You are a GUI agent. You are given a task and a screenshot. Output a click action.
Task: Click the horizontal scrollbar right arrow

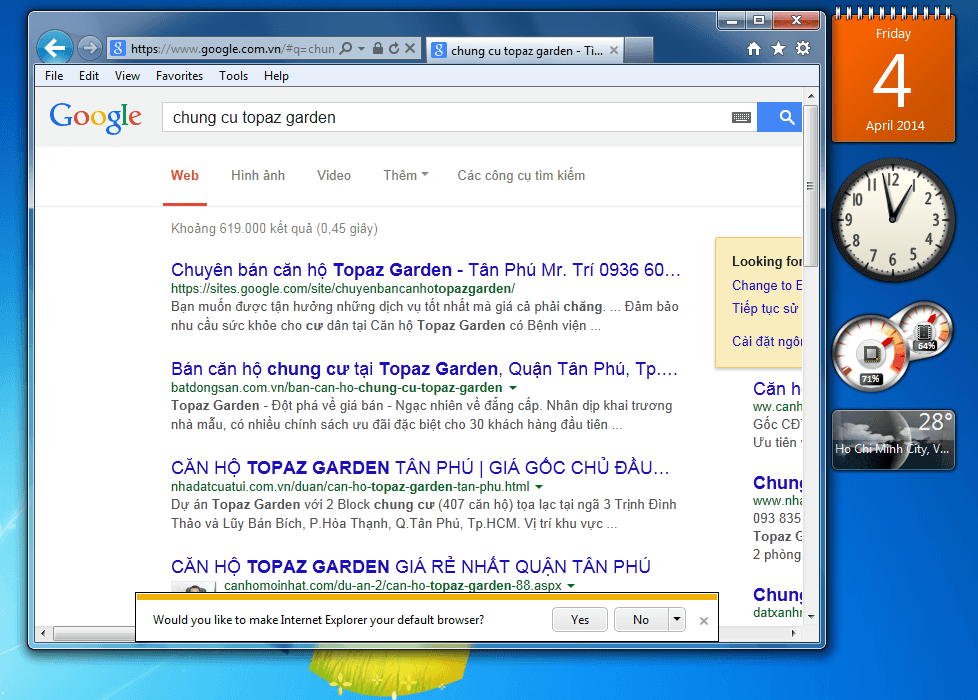[793, 633]
